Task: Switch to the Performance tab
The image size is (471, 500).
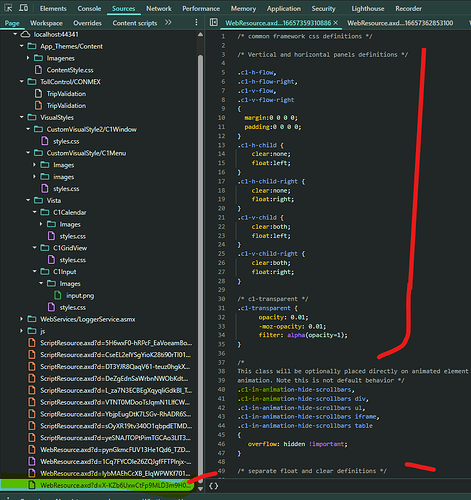Action: [201, 9]
